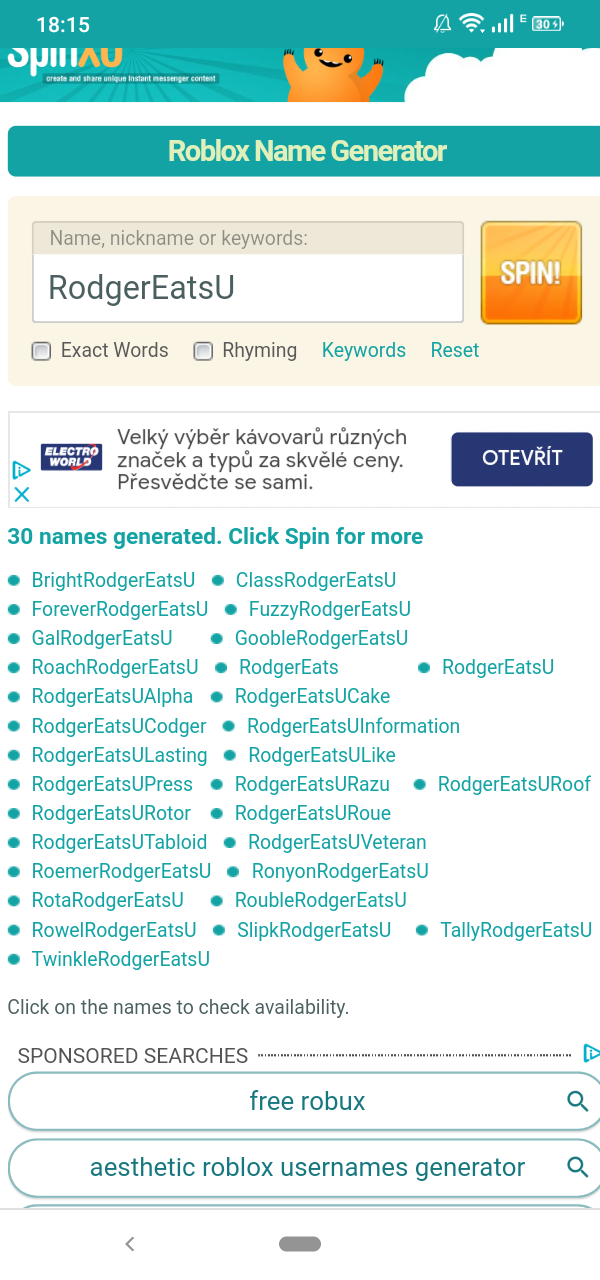Tick the Exact Words checkbox
This screenshot has width=600, height=1280.
click(41, 351)
